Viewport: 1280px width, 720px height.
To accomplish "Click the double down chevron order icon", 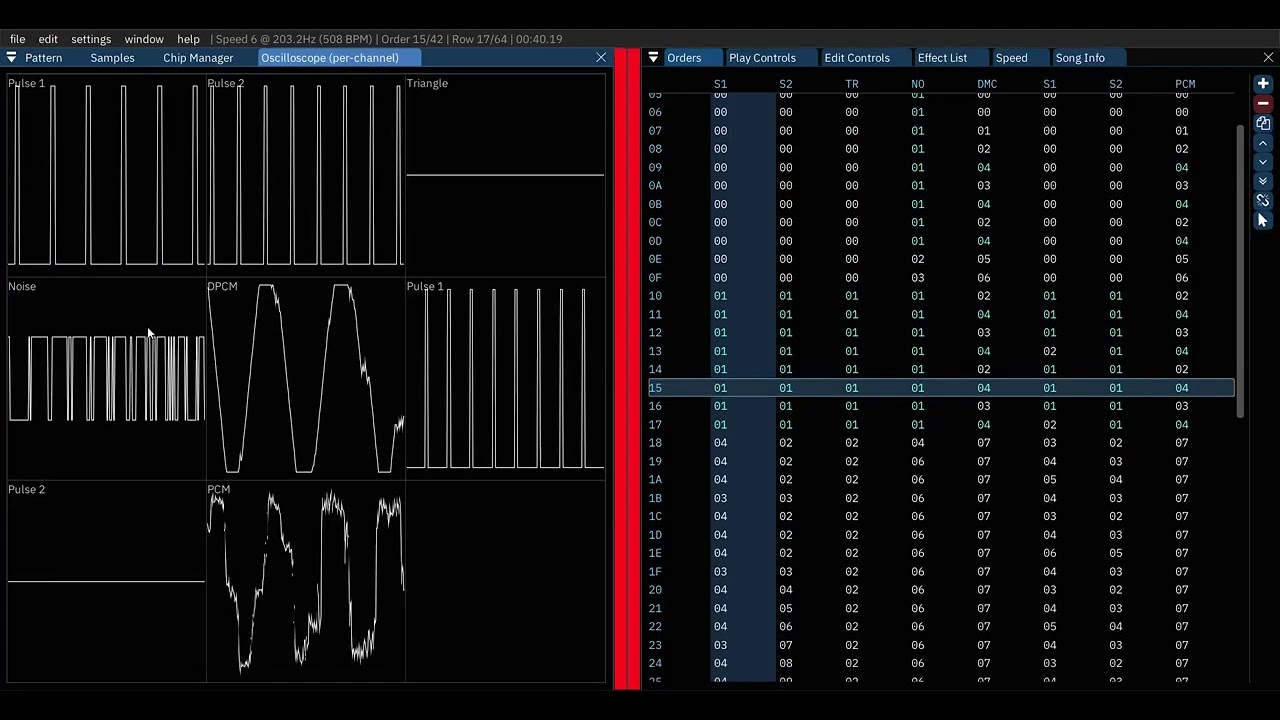I will [x=1263, y=181].
